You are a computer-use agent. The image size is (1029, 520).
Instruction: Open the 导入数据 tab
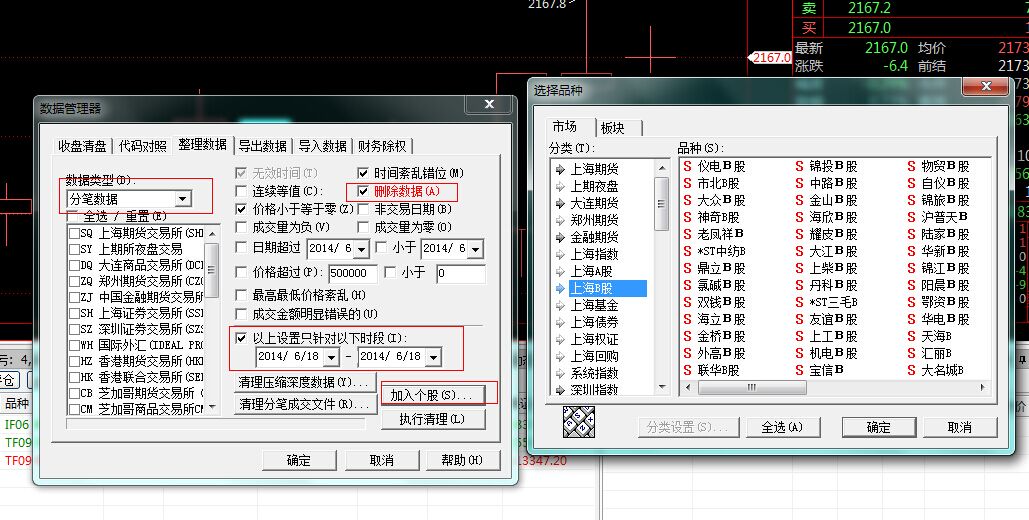tap(322, 146)
